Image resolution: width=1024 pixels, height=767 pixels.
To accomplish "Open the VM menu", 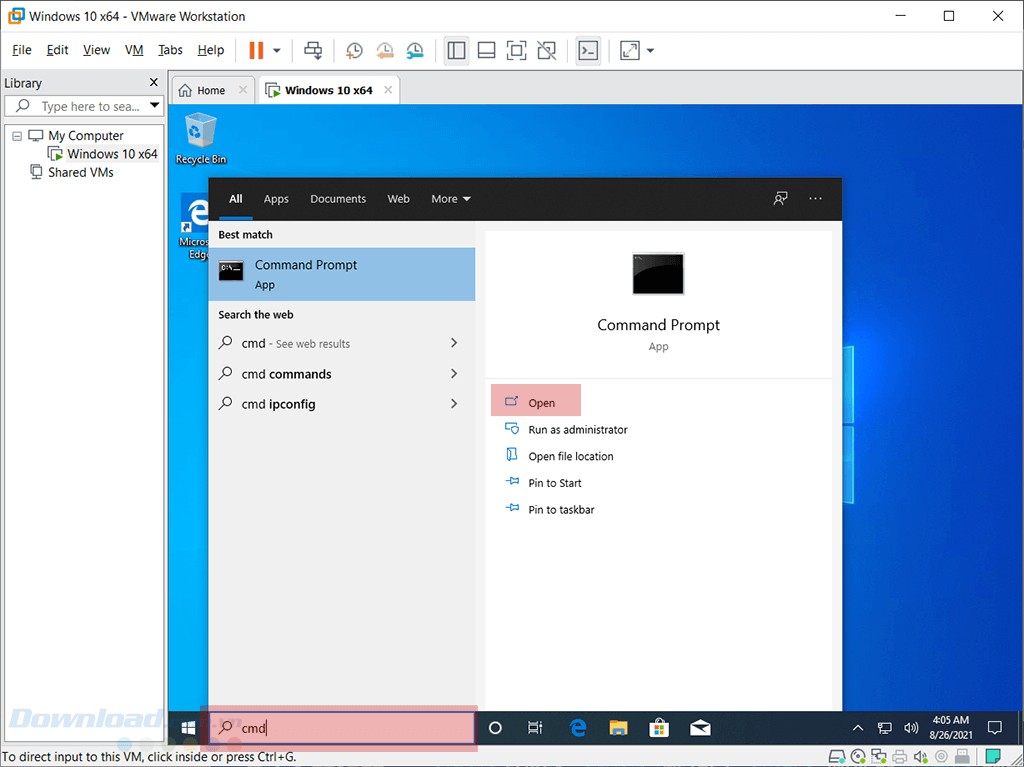I will coord(134,50).
